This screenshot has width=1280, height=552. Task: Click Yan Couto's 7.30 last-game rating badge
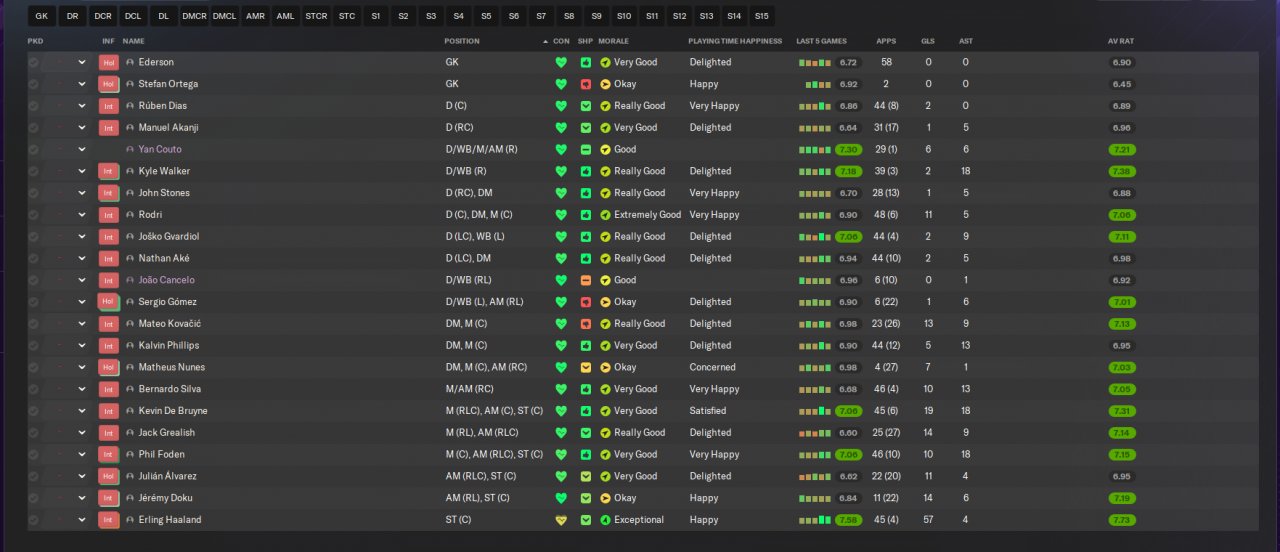point(848,149)
